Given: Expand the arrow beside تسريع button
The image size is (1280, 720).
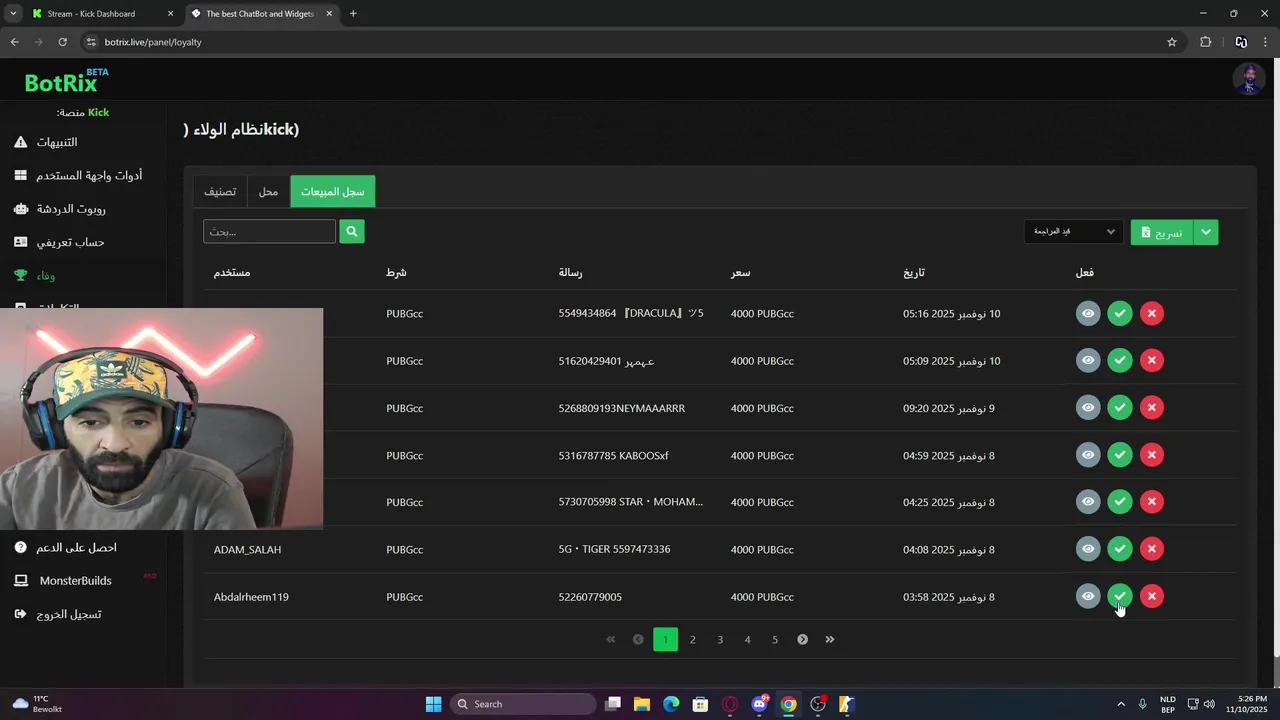Looking at the screenshot, I should pos(1206,232).
